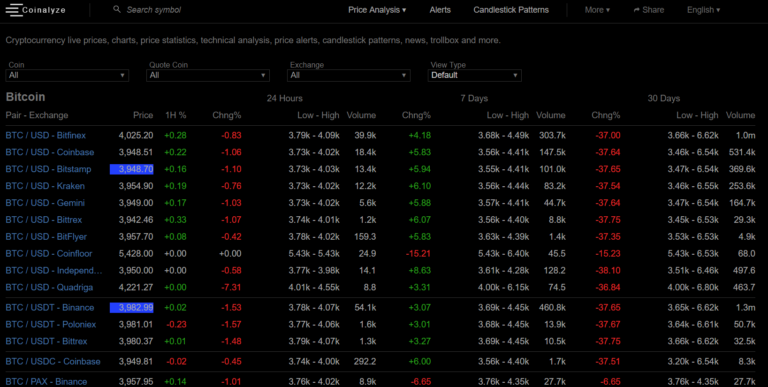Click the Bitcoin section heading
768x387 pixels.
pos(25,97)
